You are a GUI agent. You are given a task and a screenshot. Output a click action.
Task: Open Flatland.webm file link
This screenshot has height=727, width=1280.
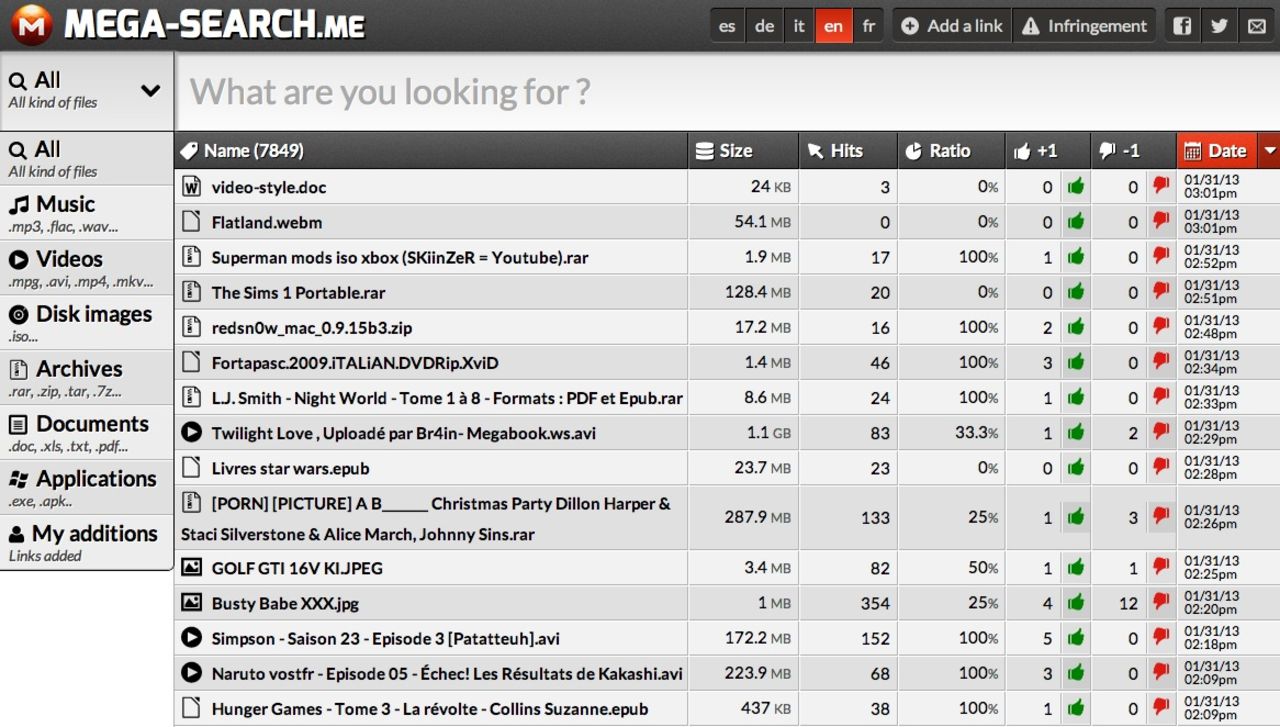tap(266, 222)
